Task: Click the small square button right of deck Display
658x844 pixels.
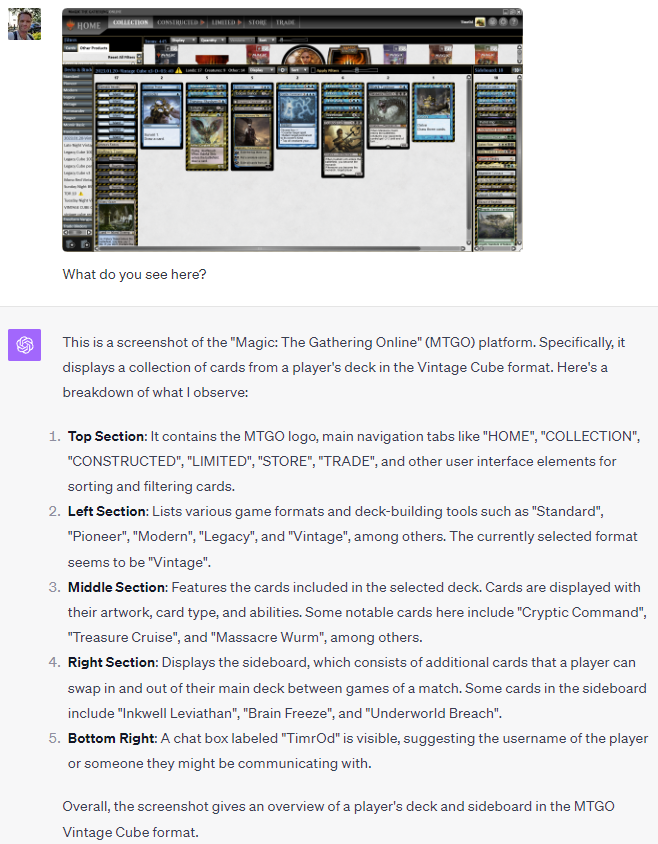Action: (282, 70)
